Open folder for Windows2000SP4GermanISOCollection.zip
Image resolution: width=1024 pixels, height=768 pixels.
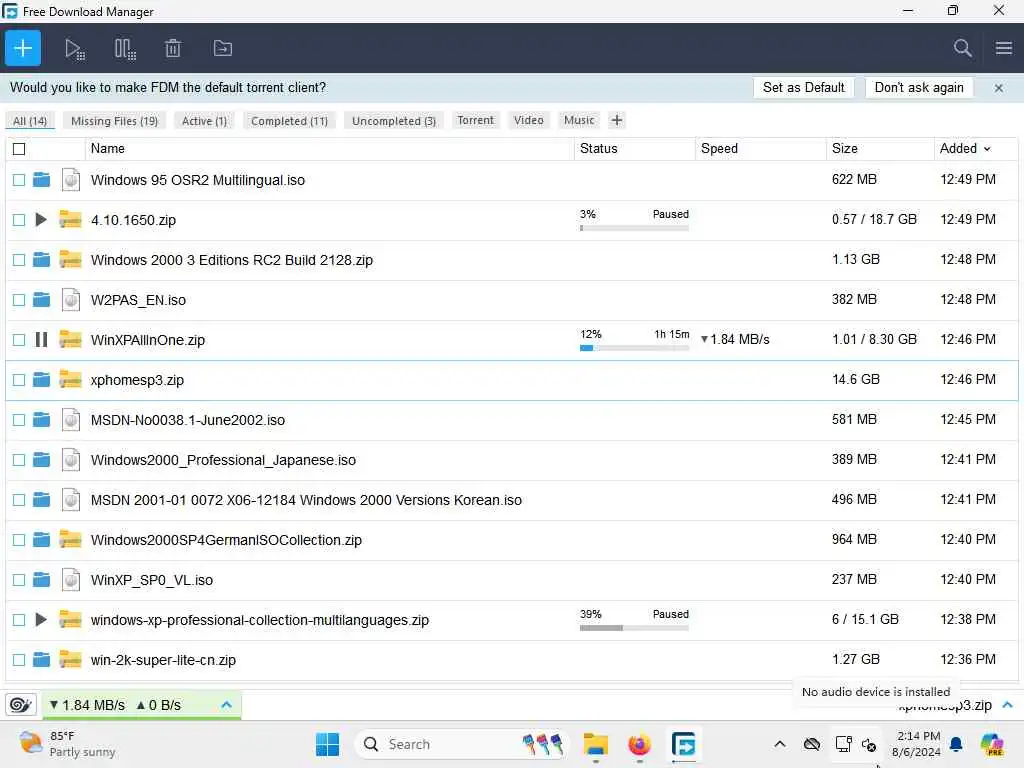pos(41,539)
